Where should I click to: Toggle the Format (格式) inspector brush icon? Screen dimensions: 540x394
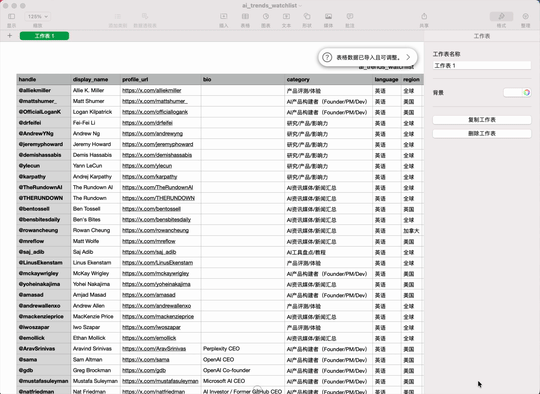(x=501, y=17)
